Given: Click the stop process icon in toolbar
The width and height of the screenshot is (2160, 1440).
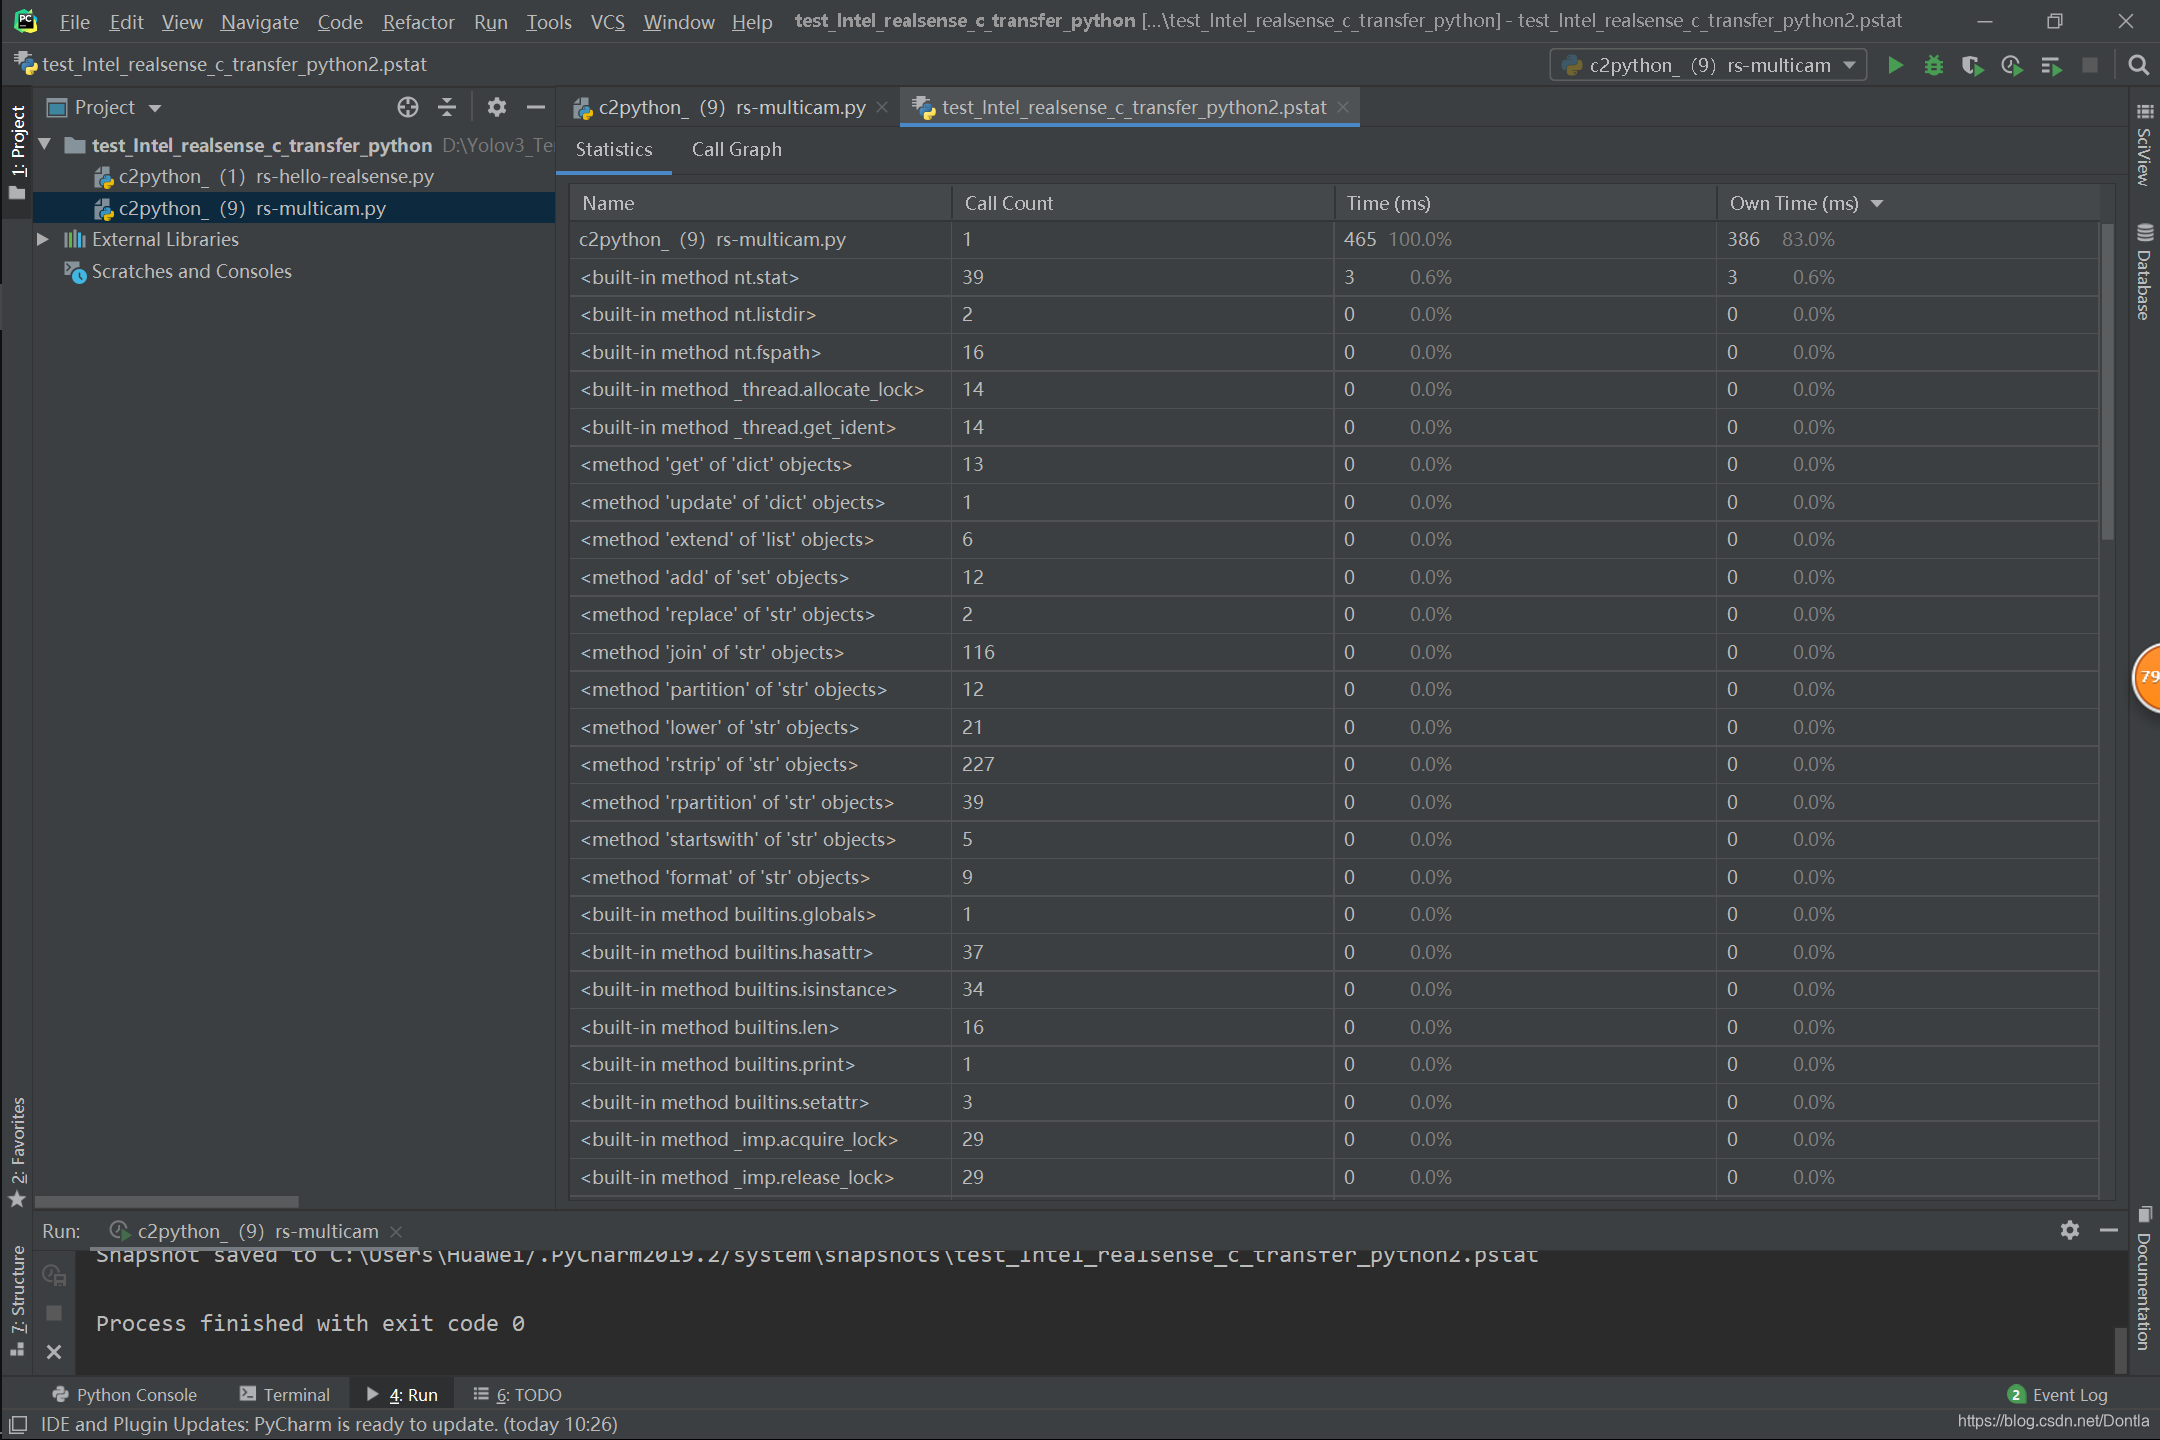Looking at the screenshot, I should [x=2090, y=65].
